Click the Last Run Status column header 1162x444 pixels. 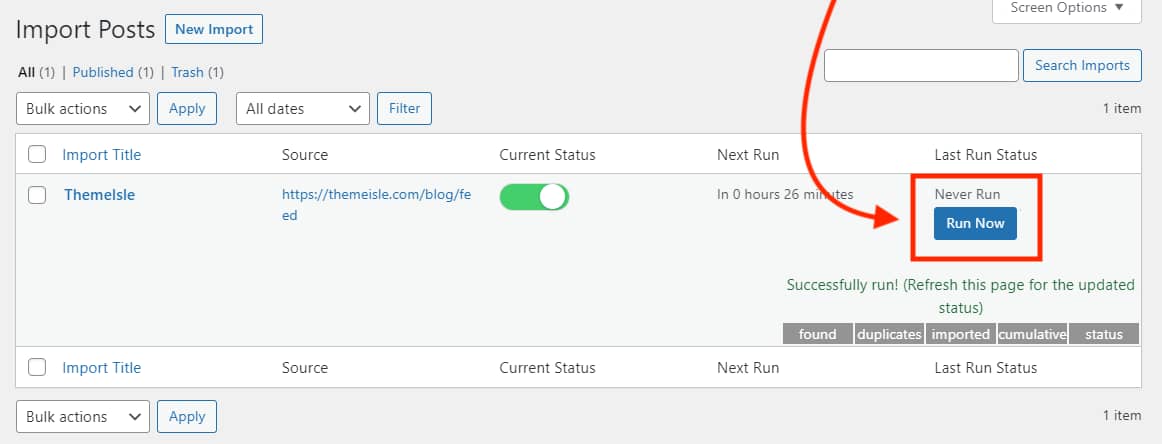[986, 155]
